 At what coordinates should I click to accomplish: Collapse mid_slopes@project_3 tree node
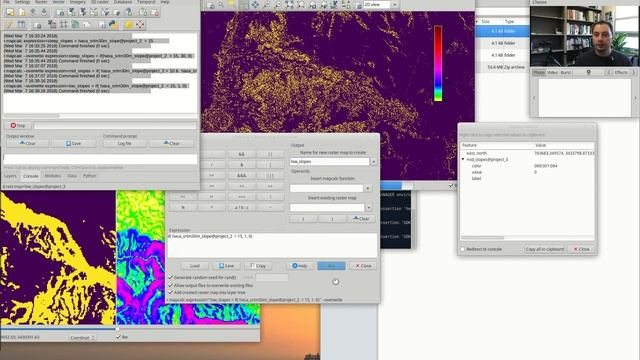tap(464, 160)
